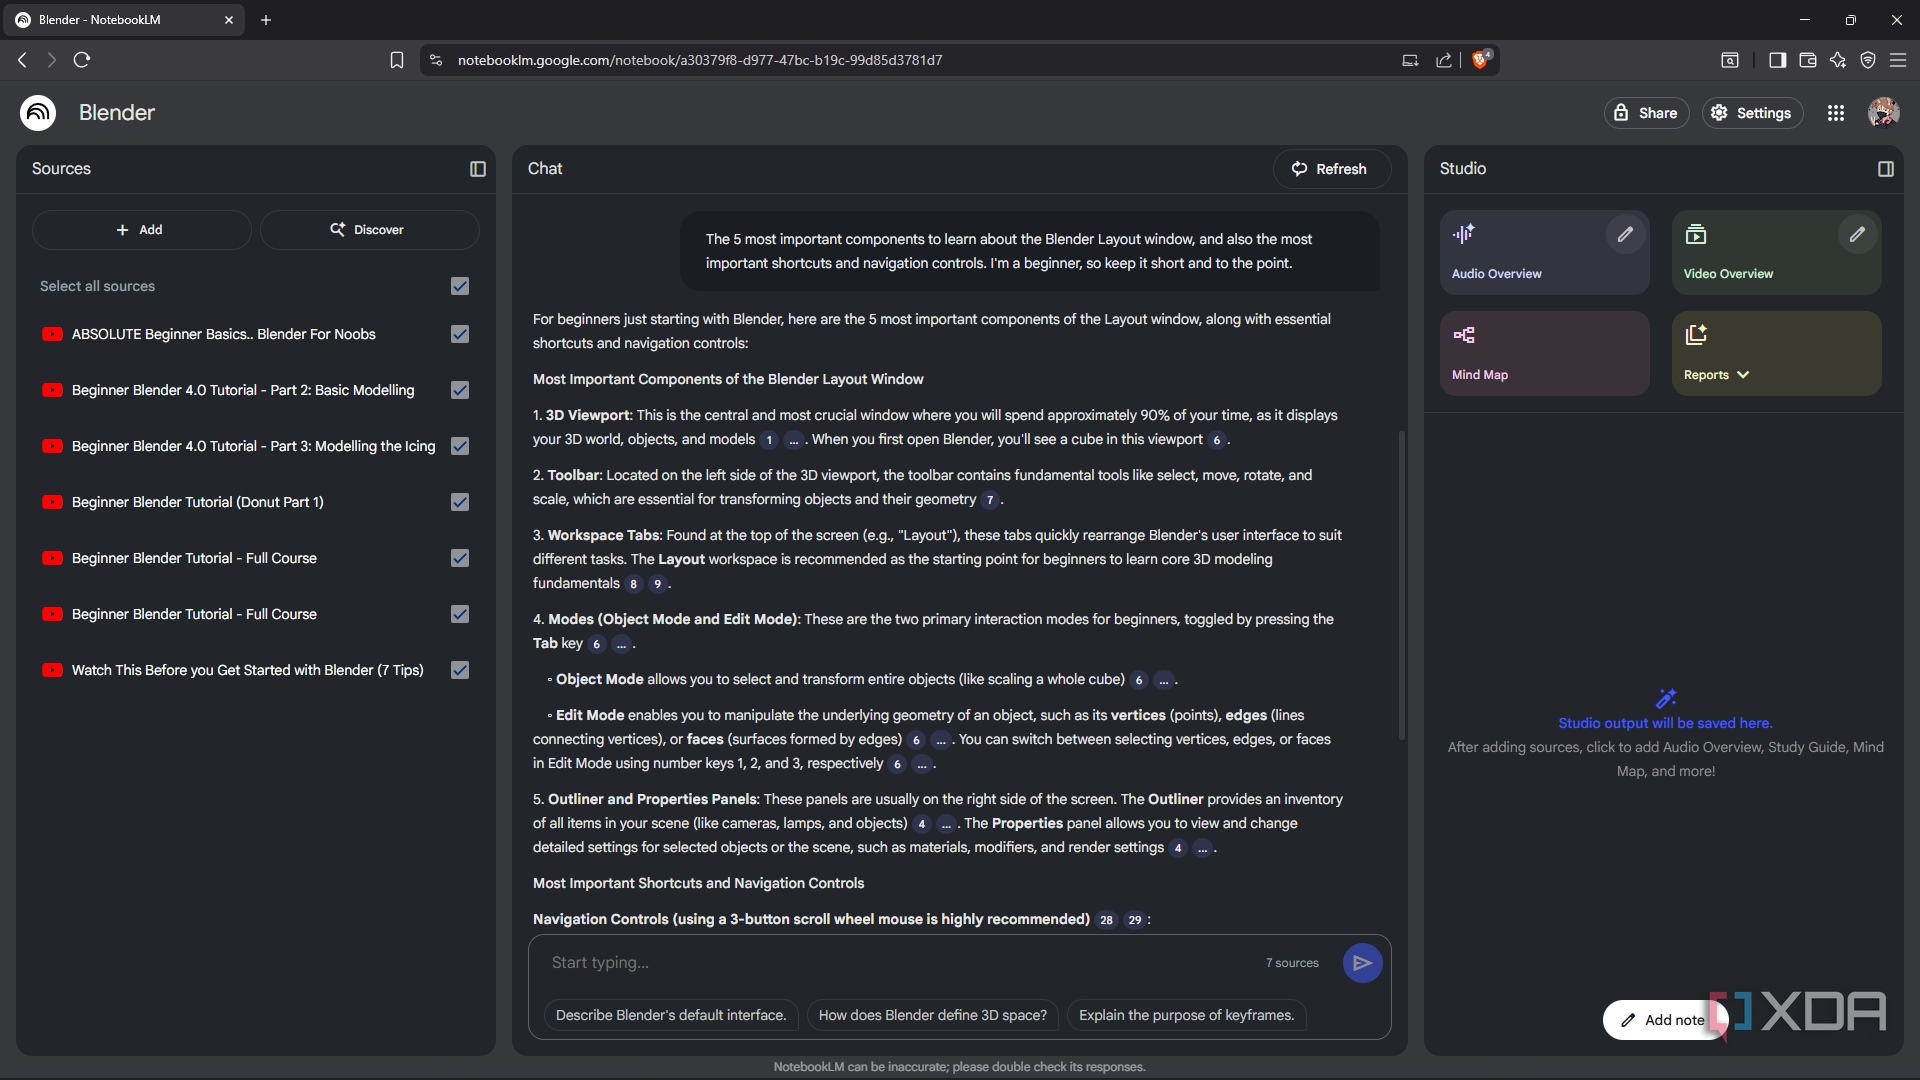Click Refresh in Chat panel

(x=1331, y=169)
